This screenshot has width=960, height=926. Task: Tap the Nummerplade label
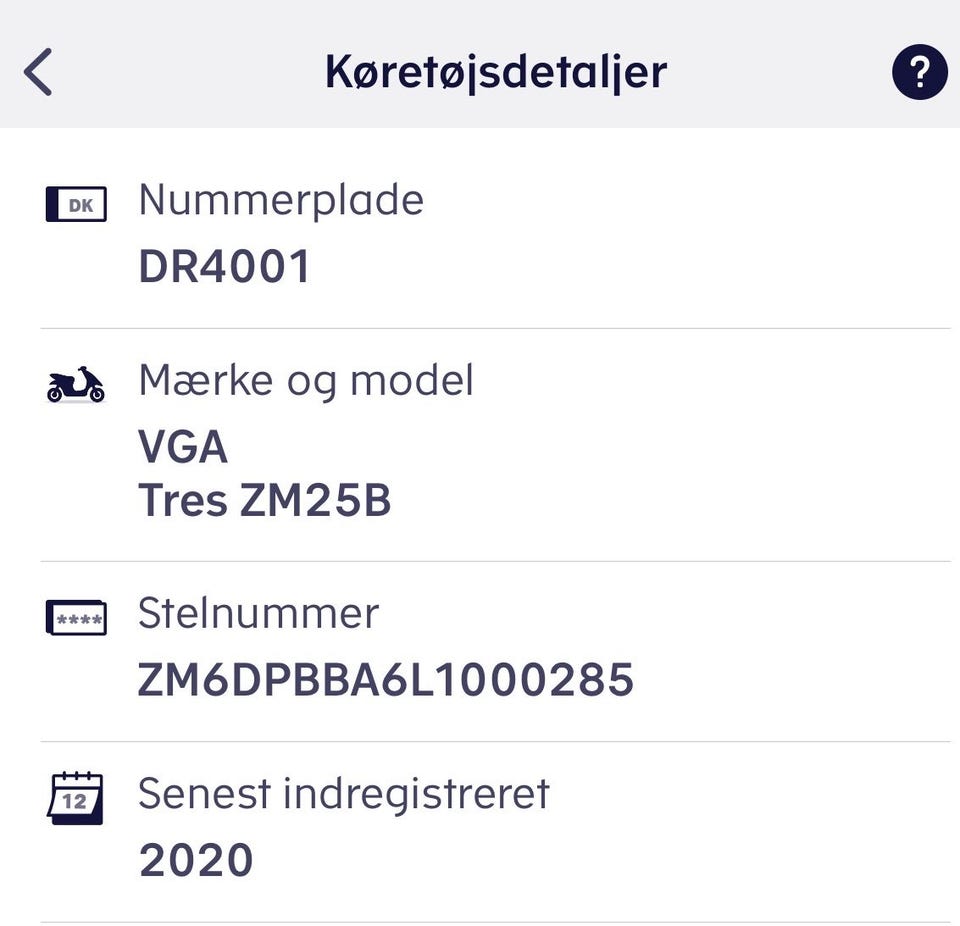click(281, 200)
